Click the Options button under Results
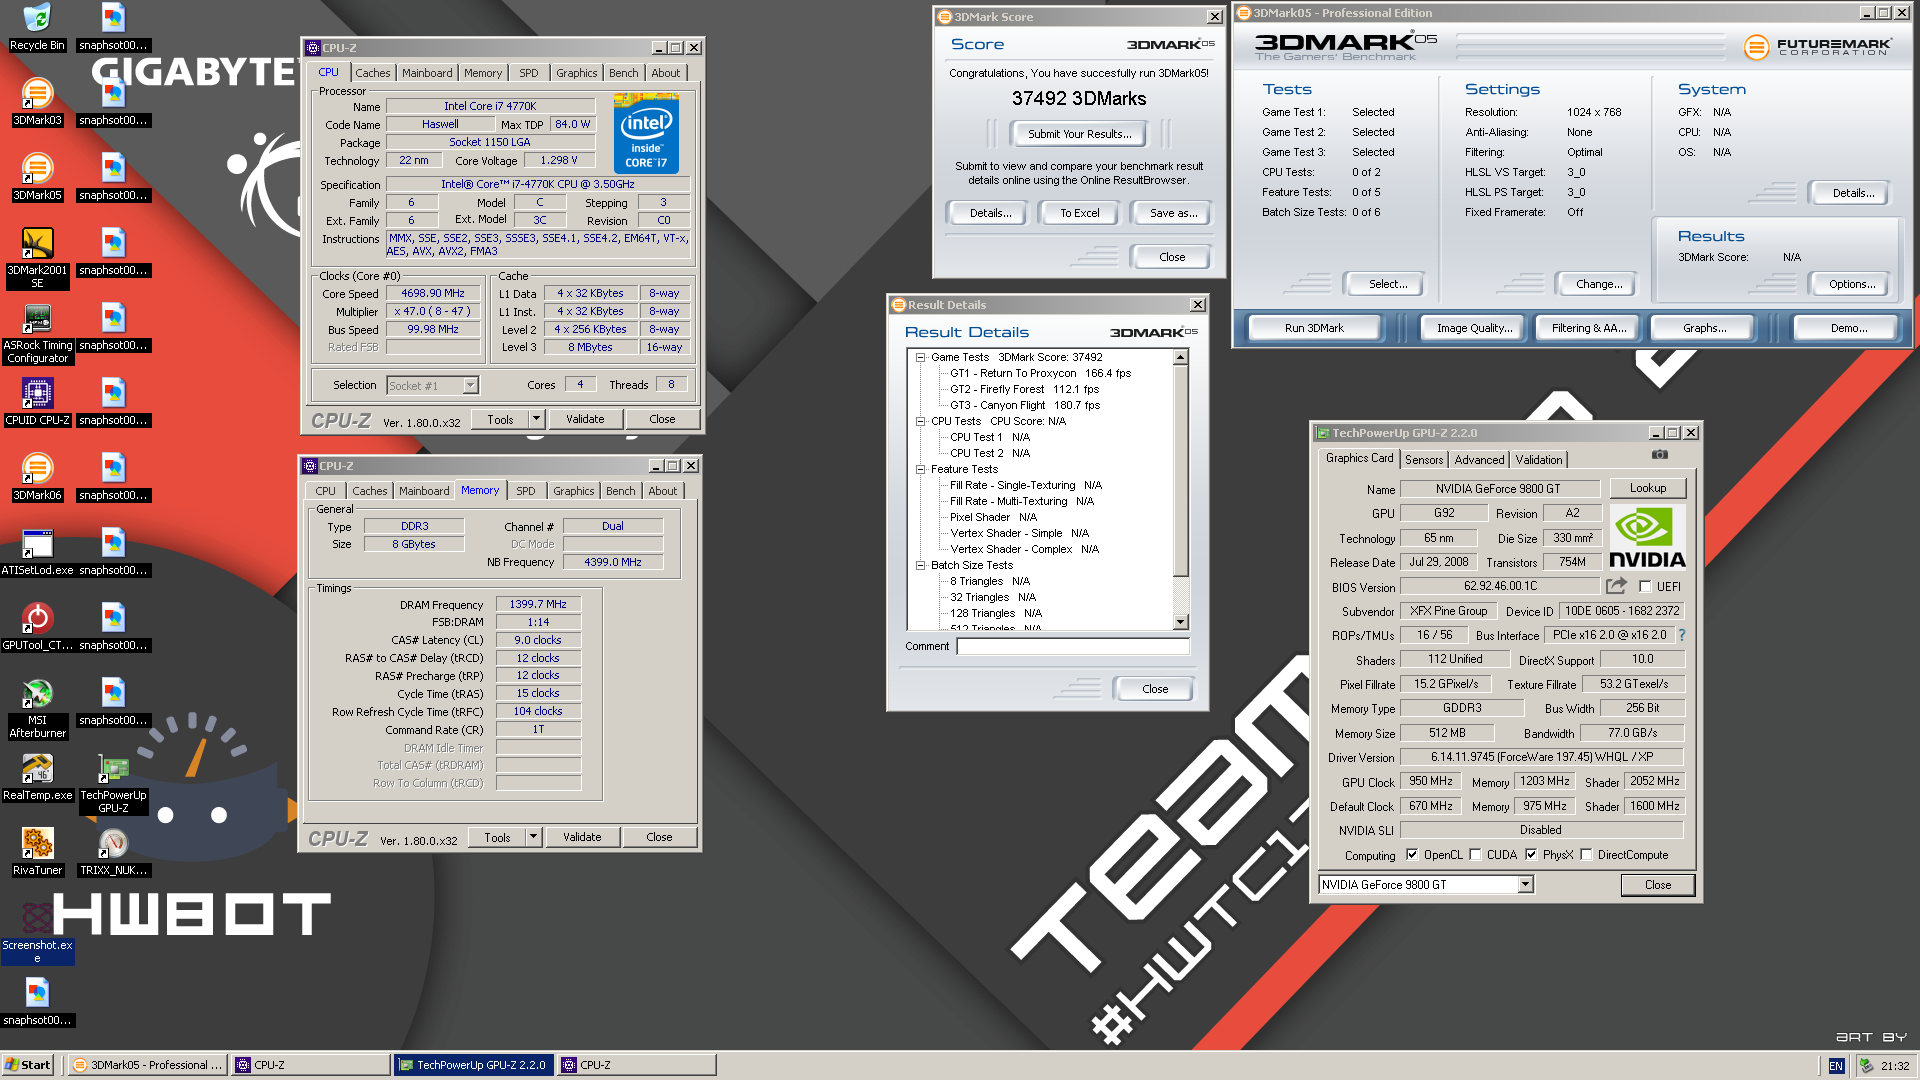Screen dimensions: 1920x1080 tap(1852, 284)
